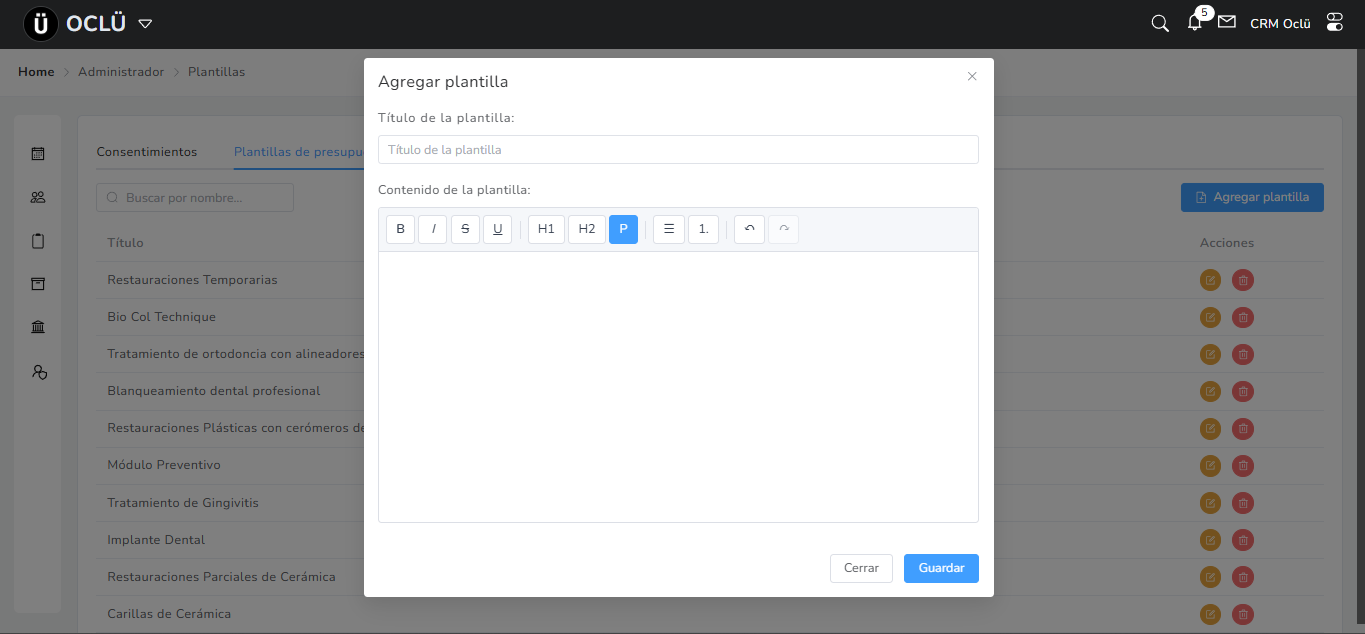This screenshot has width=1365, height=634.
Task: Select the Restauraciones Temporarias row text
Action: click(x=192, y=280)
